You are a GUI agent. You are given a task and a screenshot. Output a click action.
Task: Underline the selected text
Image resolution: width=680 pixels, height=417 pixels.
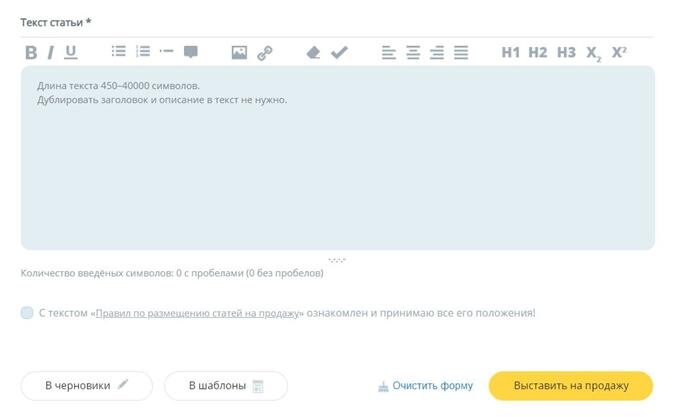pyautogui.click(x=71, y=52)
